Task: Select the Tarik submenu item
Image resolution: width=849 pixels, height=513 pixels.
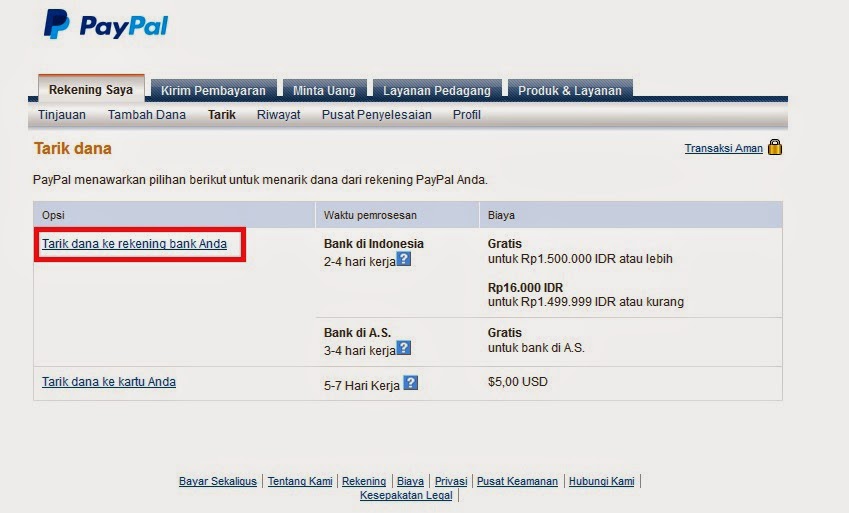Action: [x=222, y=115]
